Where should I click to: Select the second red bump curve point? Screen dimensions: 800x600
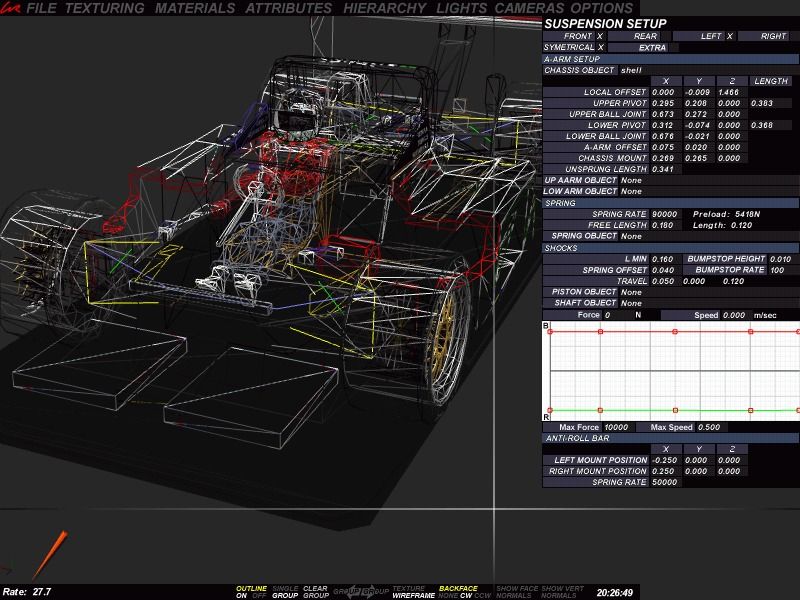pyautogui.click(x=599, y=331)
